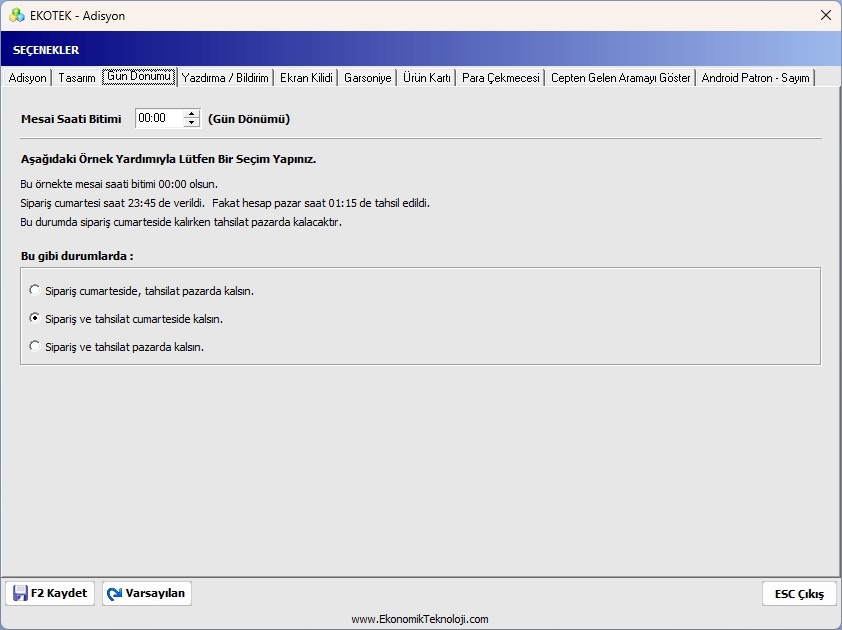Click the EKOTEK app icon in title bar
This screenshot has height=630, width=842.
coord(17,15)
